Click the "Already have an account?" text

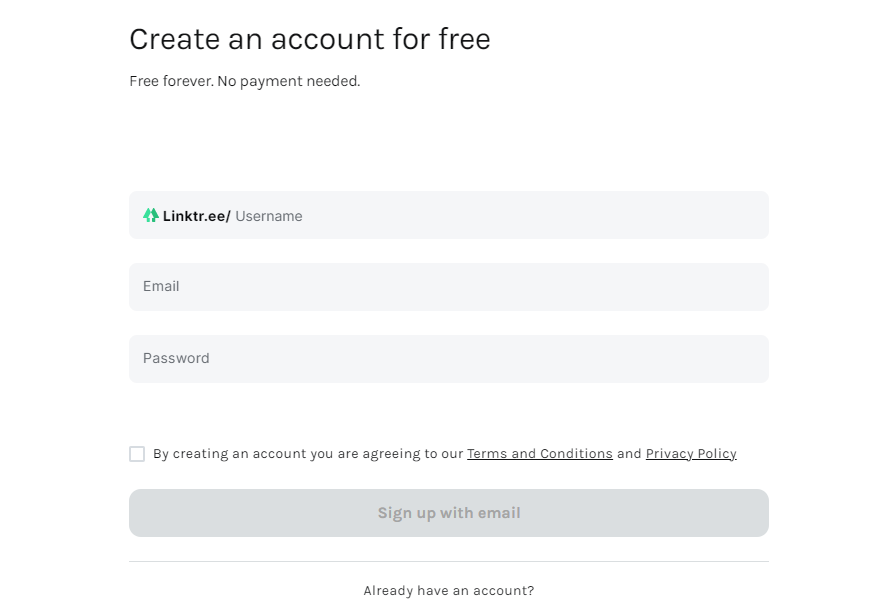449,591
